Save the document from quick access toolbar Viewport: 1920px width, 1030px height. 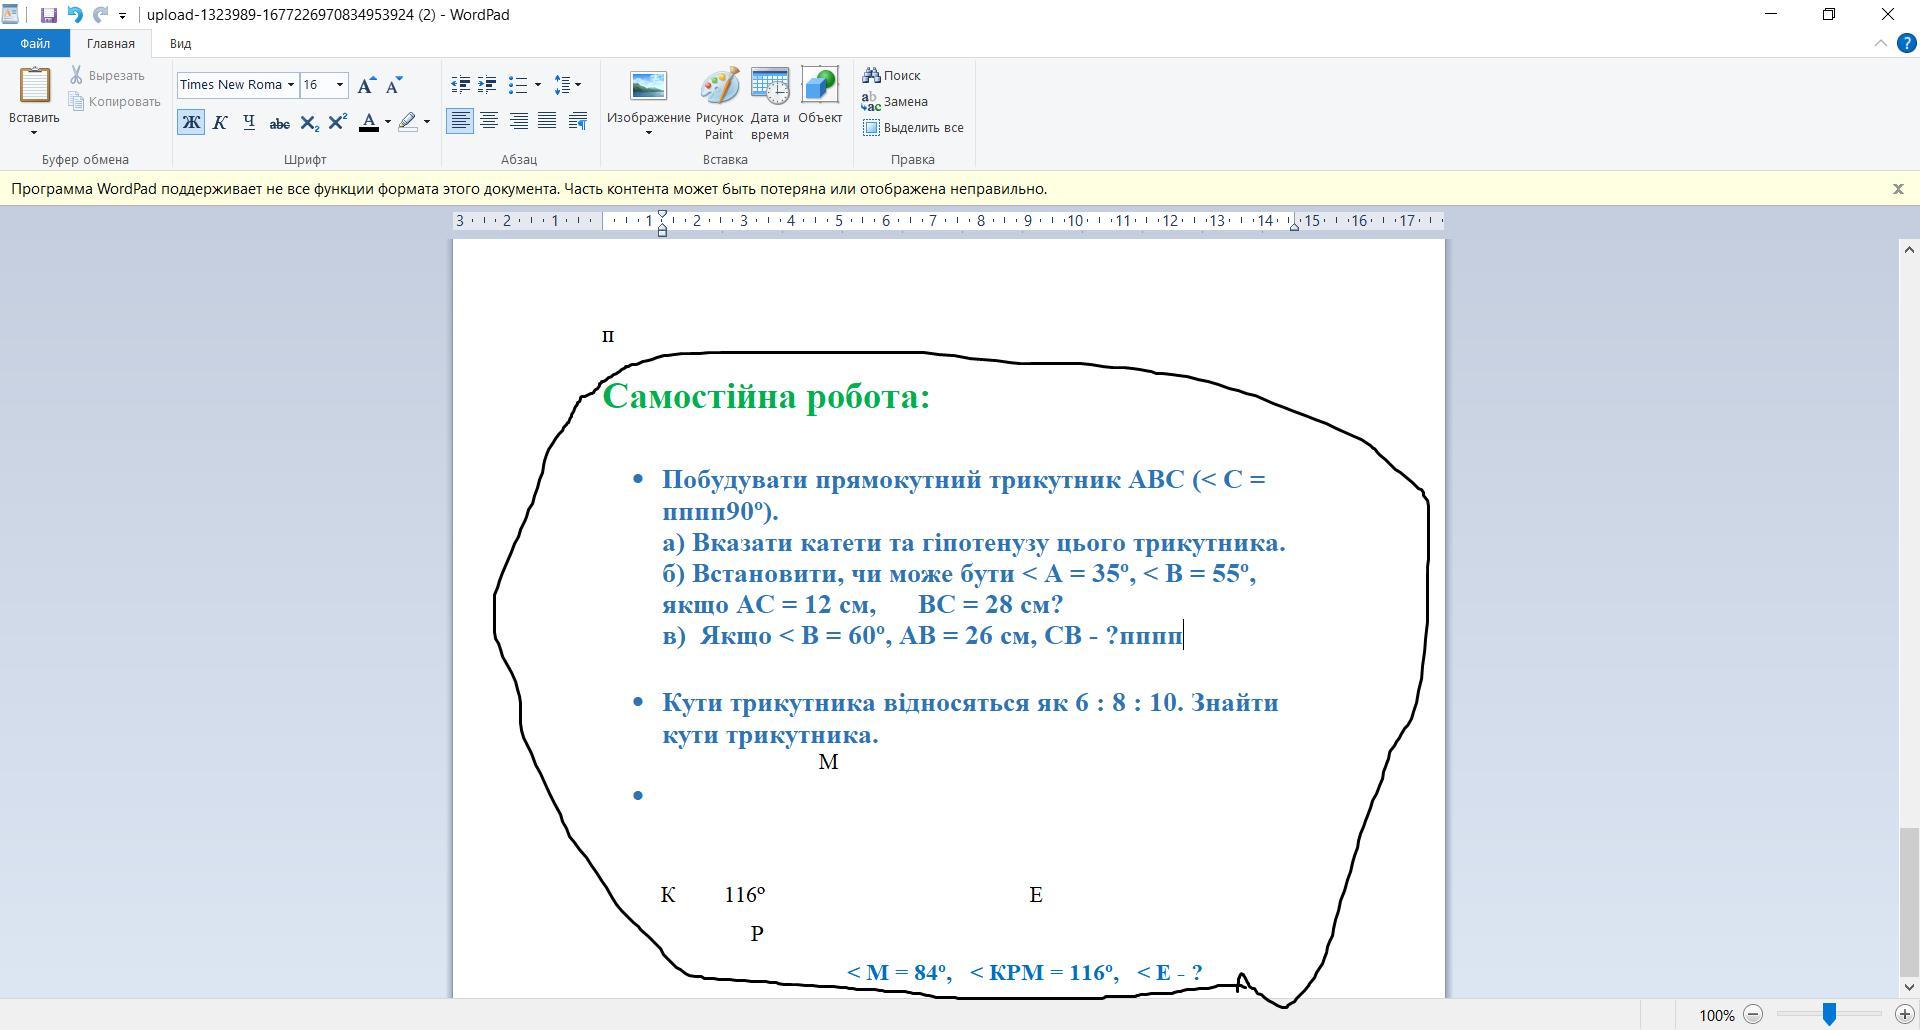[x=48, y=15]
